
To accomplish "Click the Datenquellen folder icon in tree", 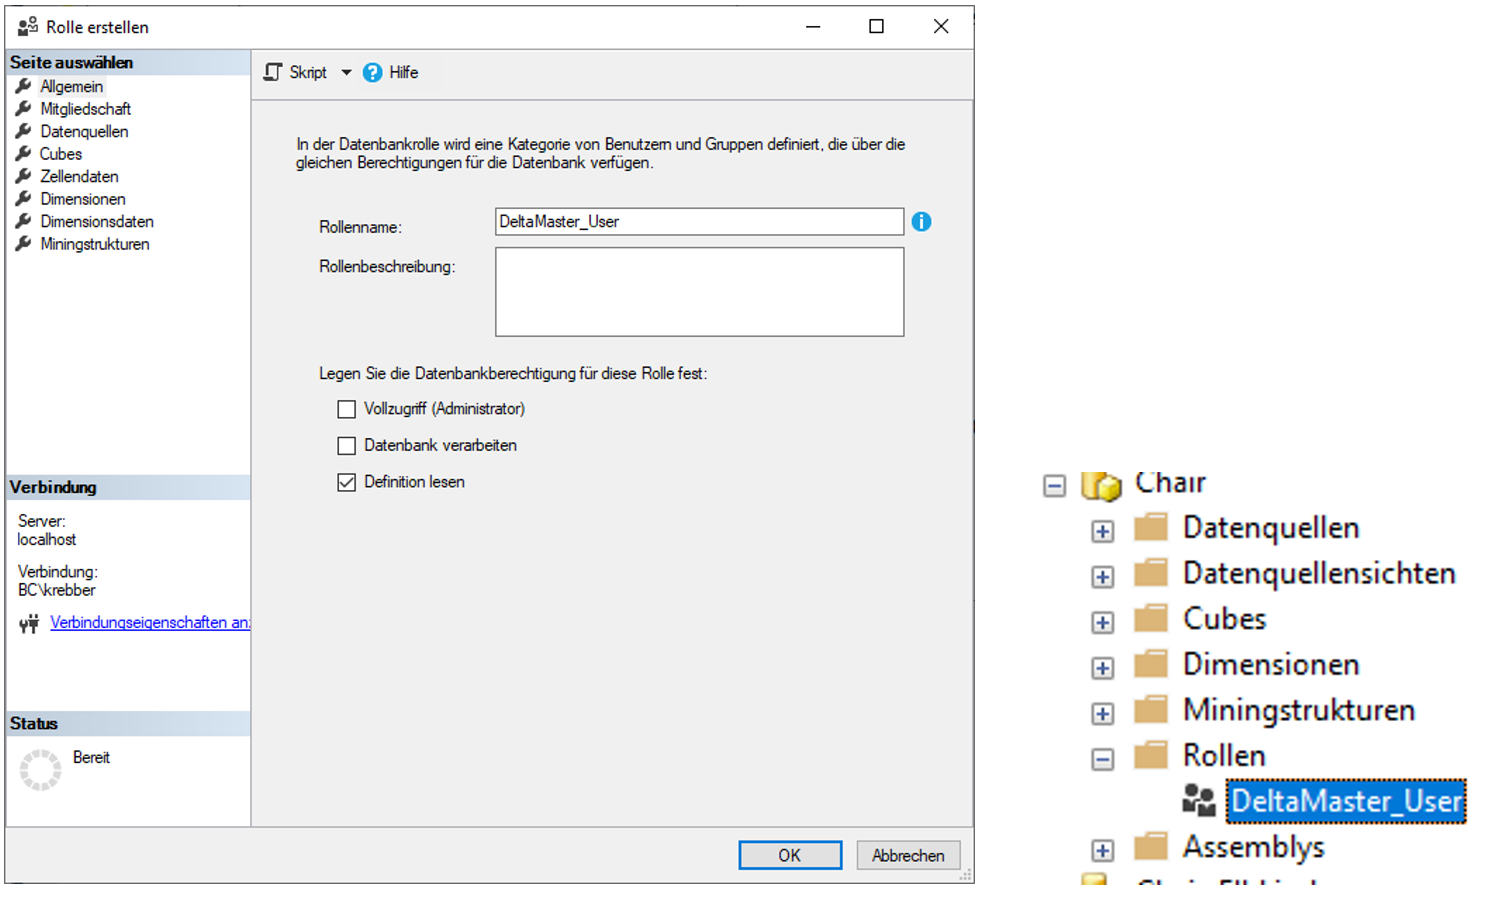I will [1151, 528].
